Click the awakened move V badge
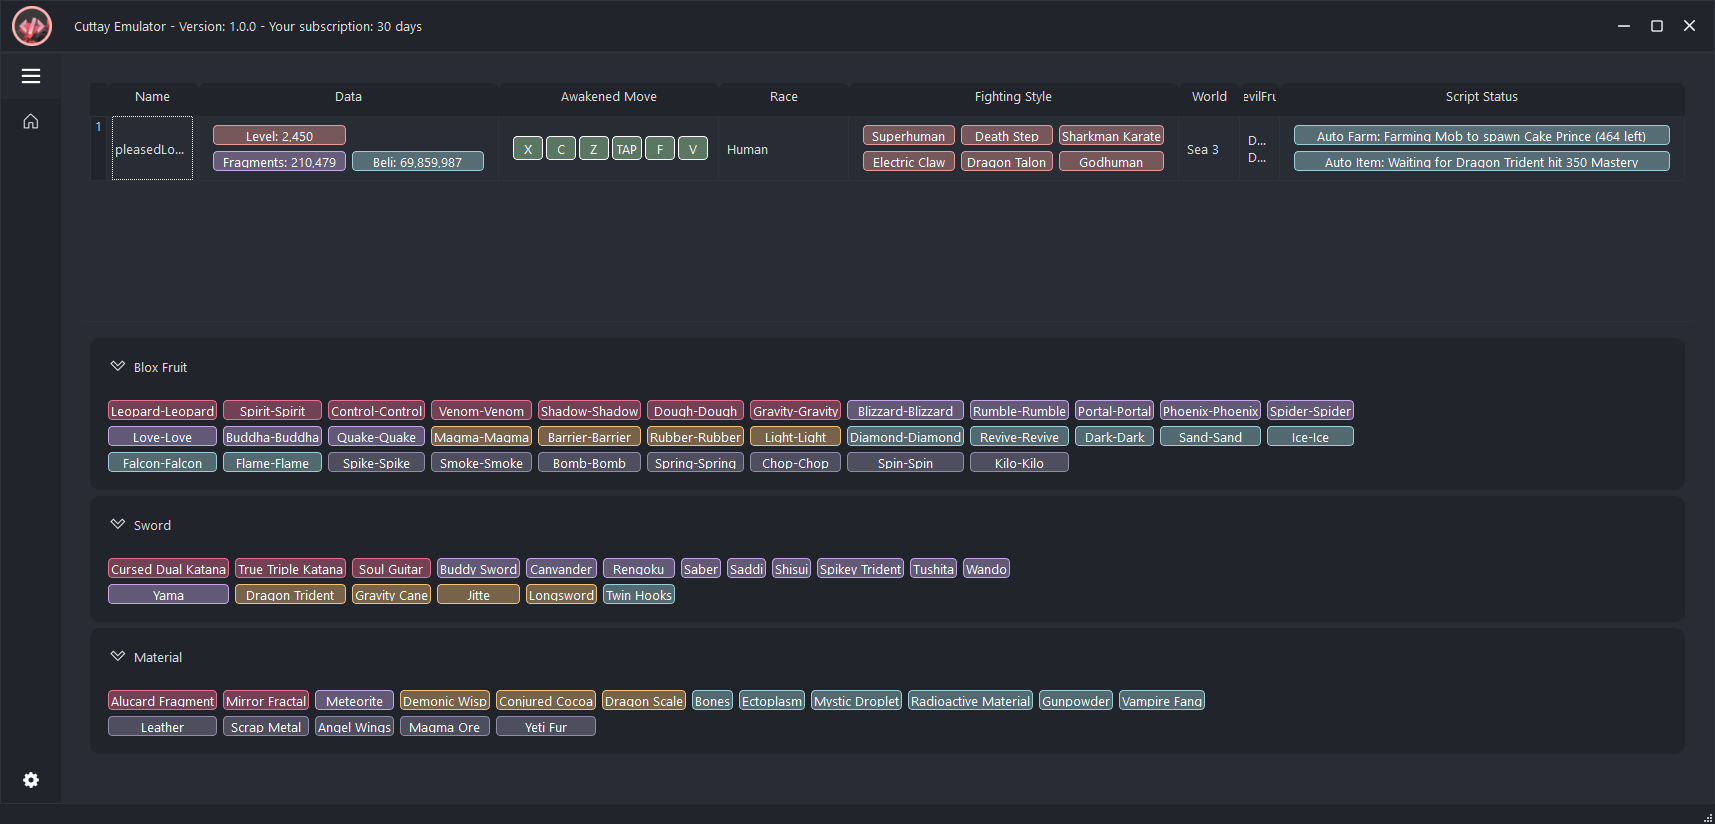 [693, 149]
